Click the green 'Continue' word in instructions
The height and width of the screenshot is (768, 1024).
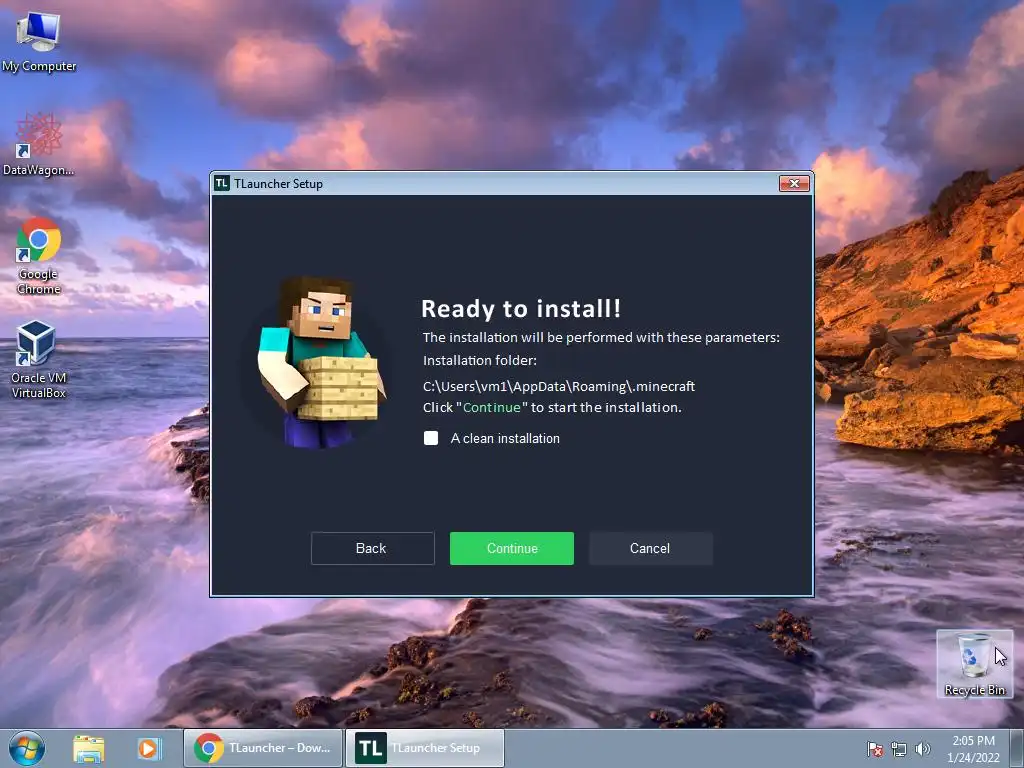pyautogui.click(x=492, y=408)
